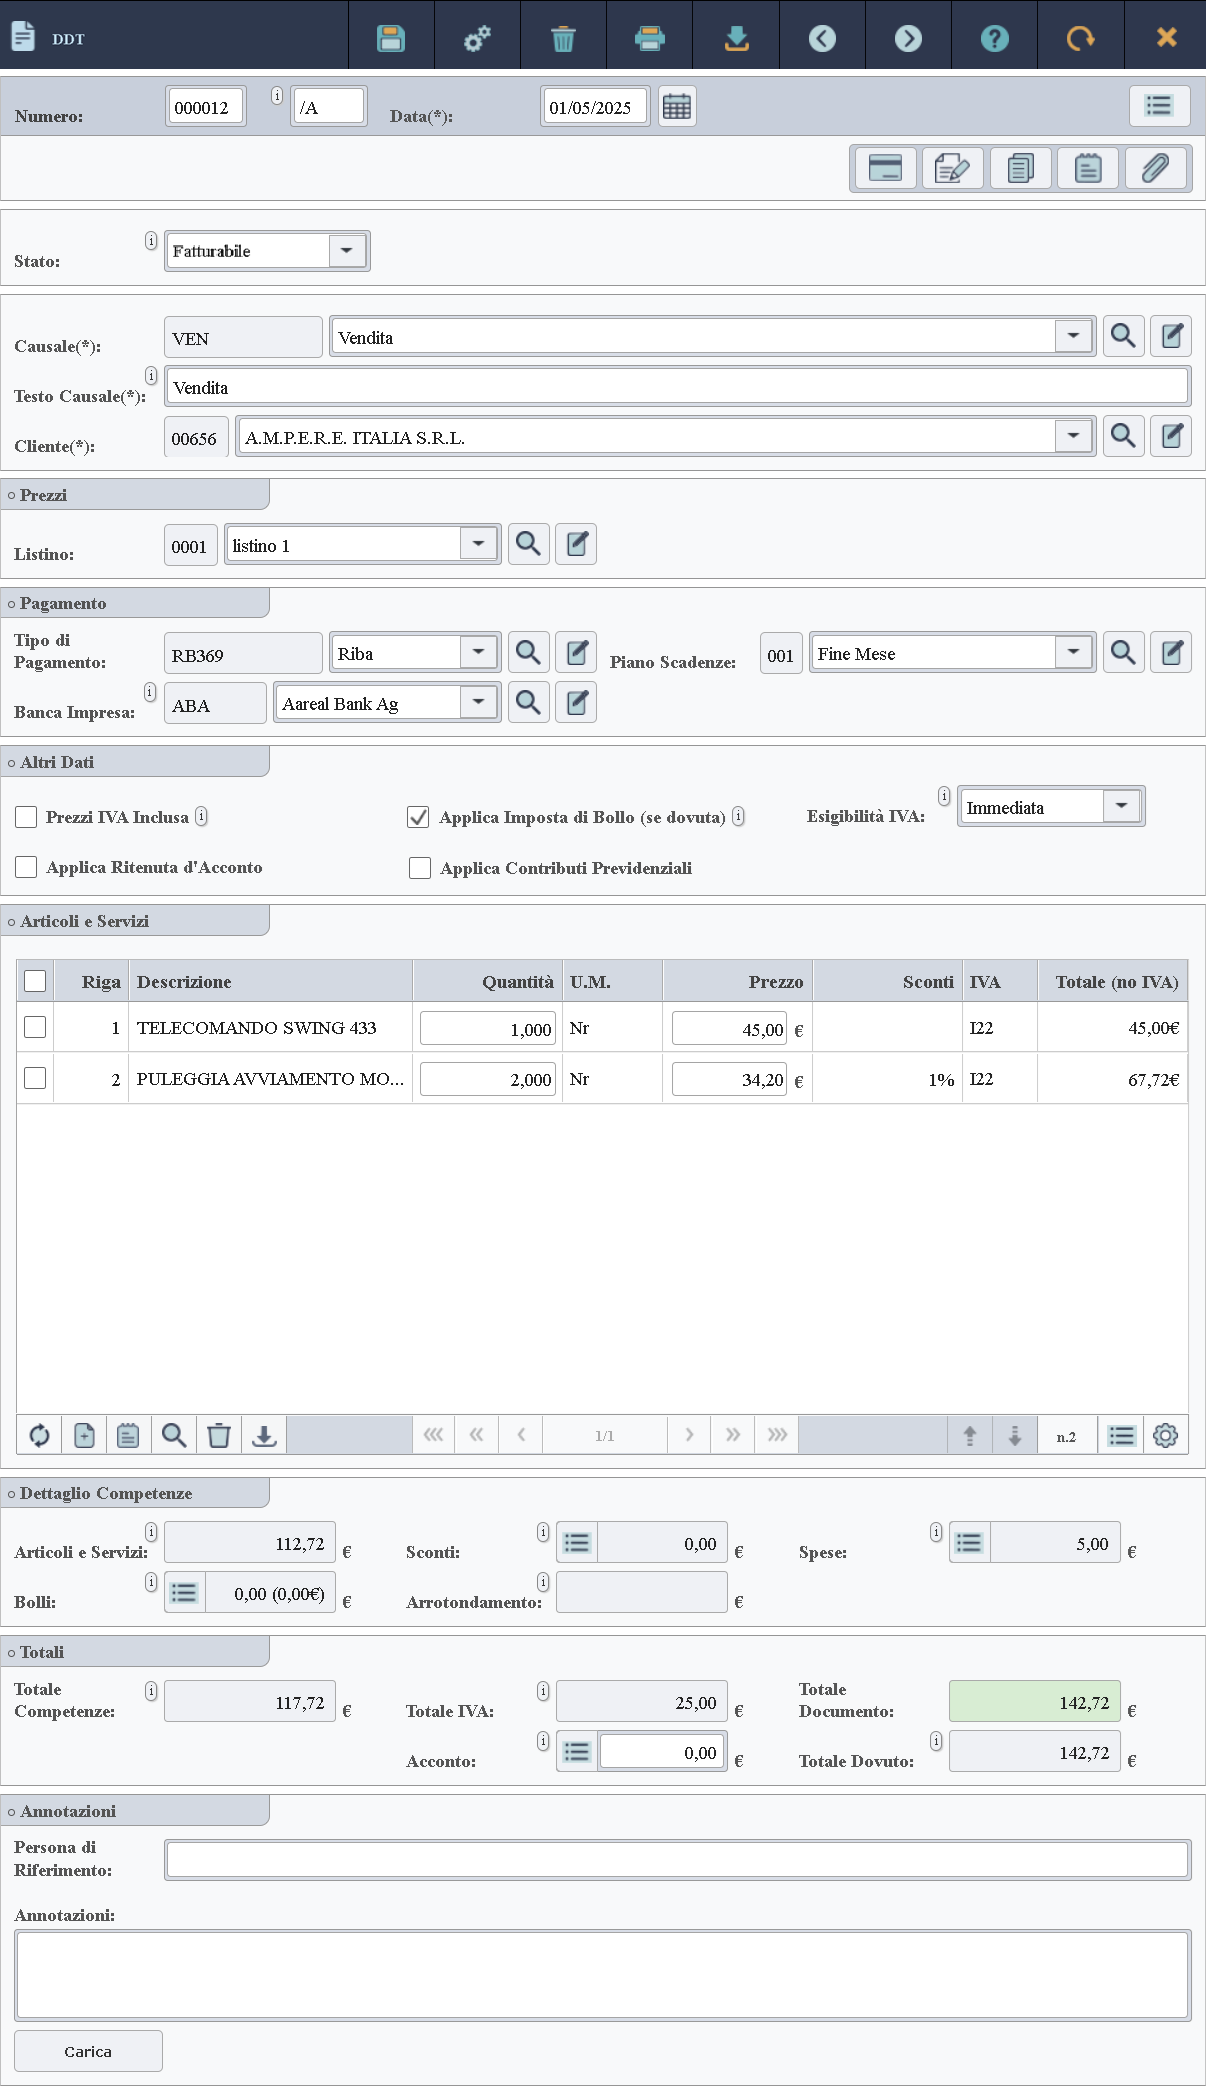Edit the Cliente record icon

pyautogui.click(x=1171, y=436)
